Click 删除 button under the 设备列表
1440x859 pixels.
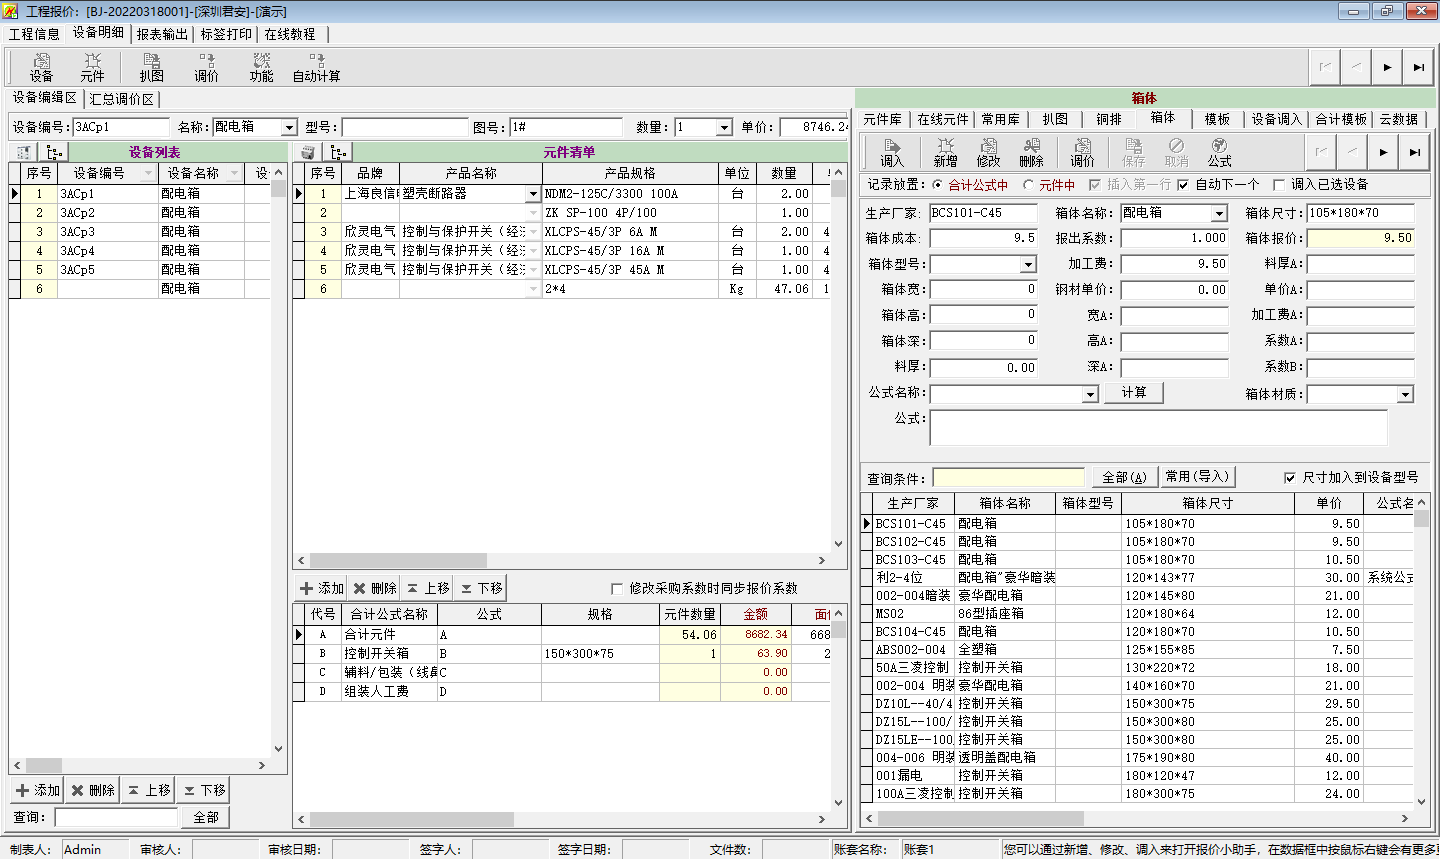(93, 790)
